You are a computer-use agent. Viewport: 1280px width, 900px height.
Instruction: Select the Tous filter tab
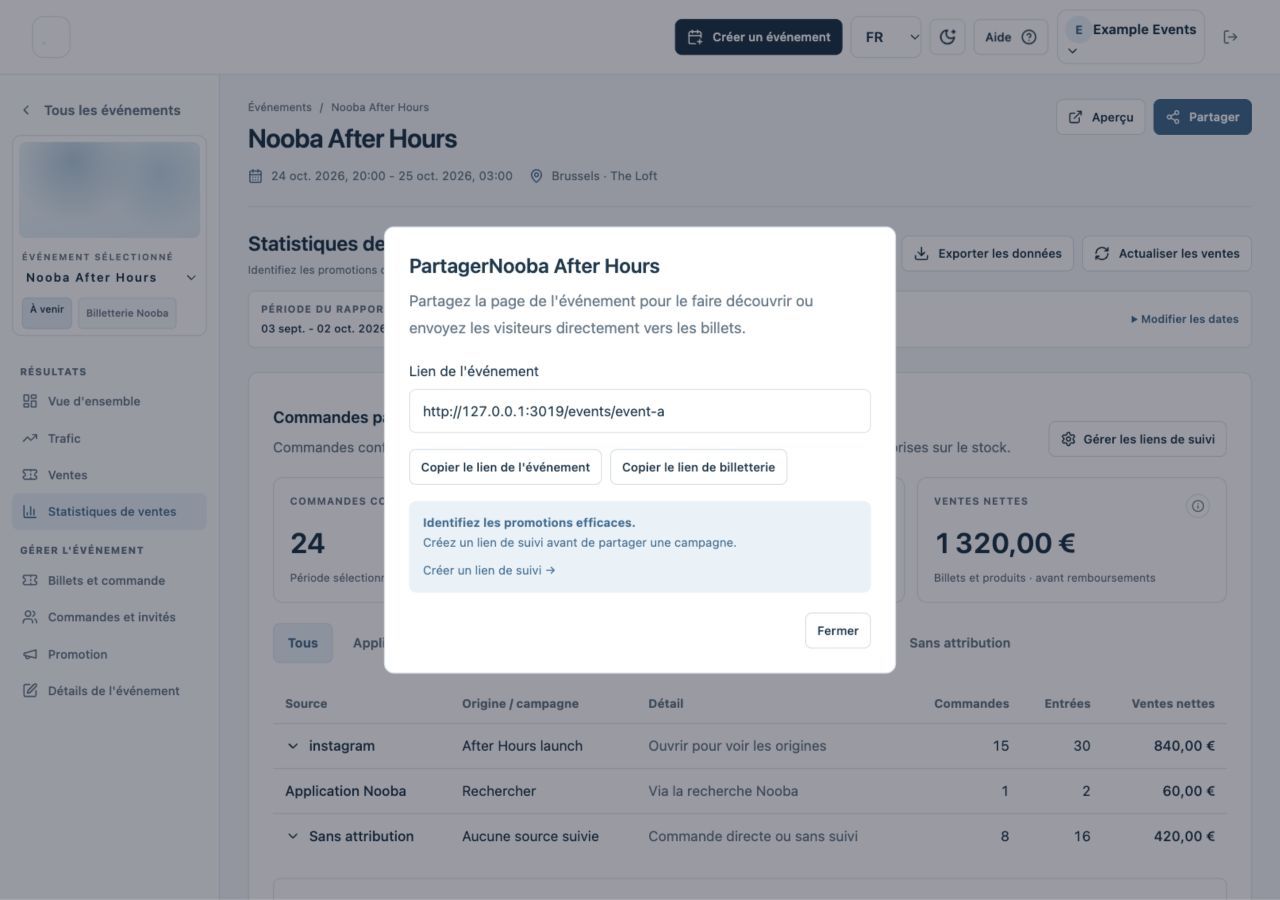coord(303,643)
